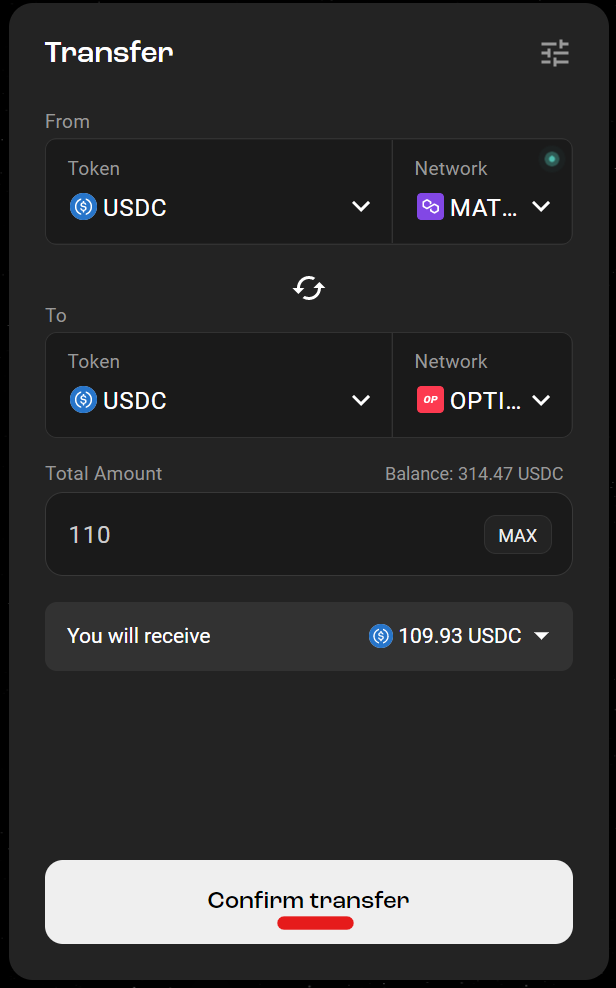Activate the MAX amount toggle

pyautogui.click(x=518, y=534)
